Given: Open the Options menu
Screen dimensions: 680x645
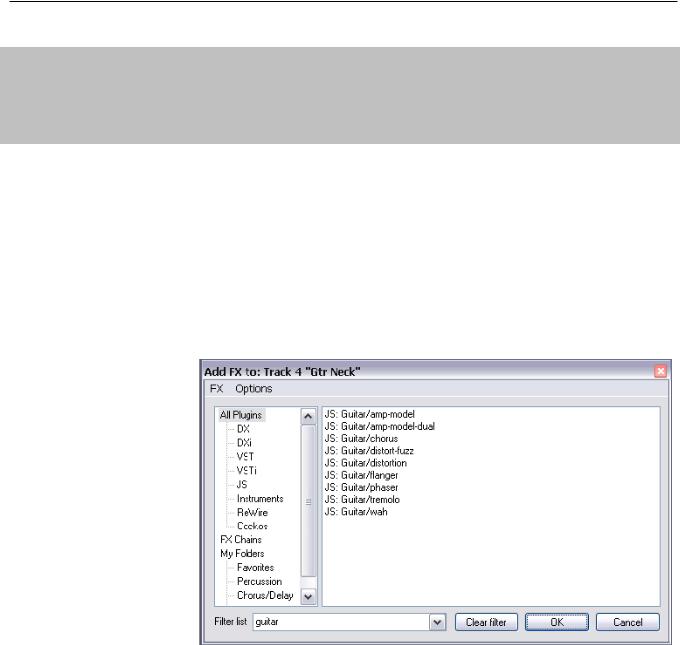Looking at the screenshot, I should (254, 388).
